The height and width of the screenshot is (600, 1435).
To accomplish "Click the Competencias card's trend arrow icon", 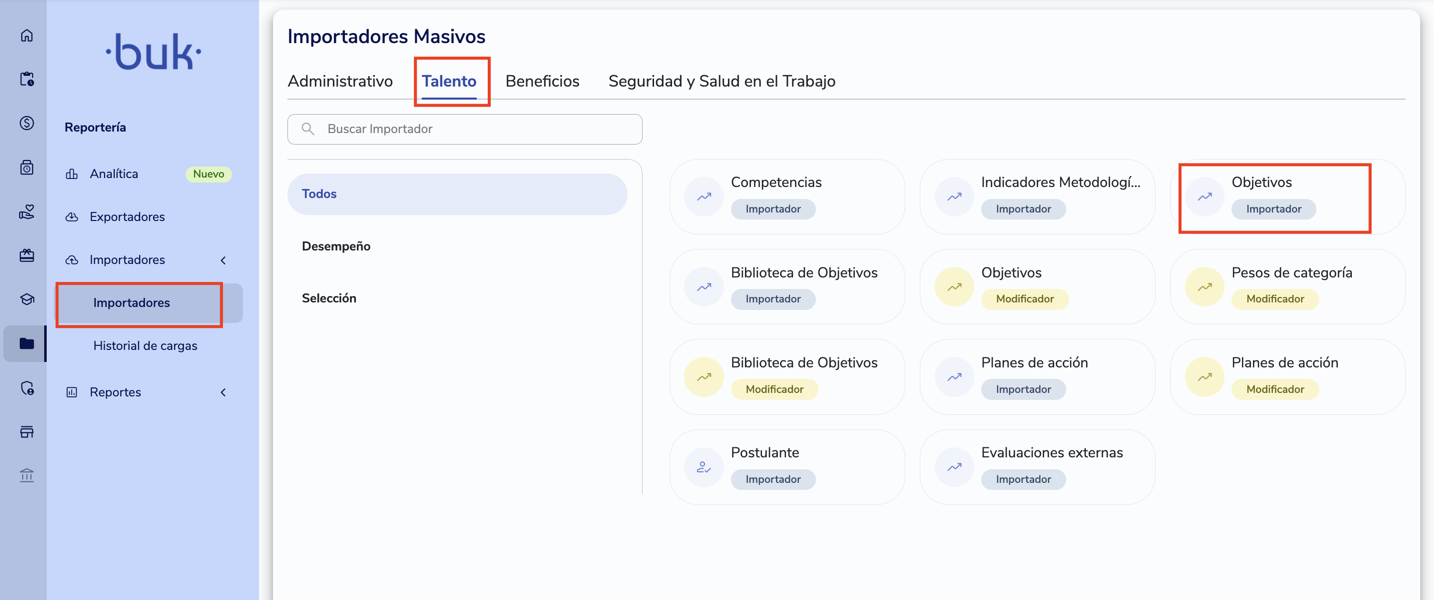I will 704,197.
